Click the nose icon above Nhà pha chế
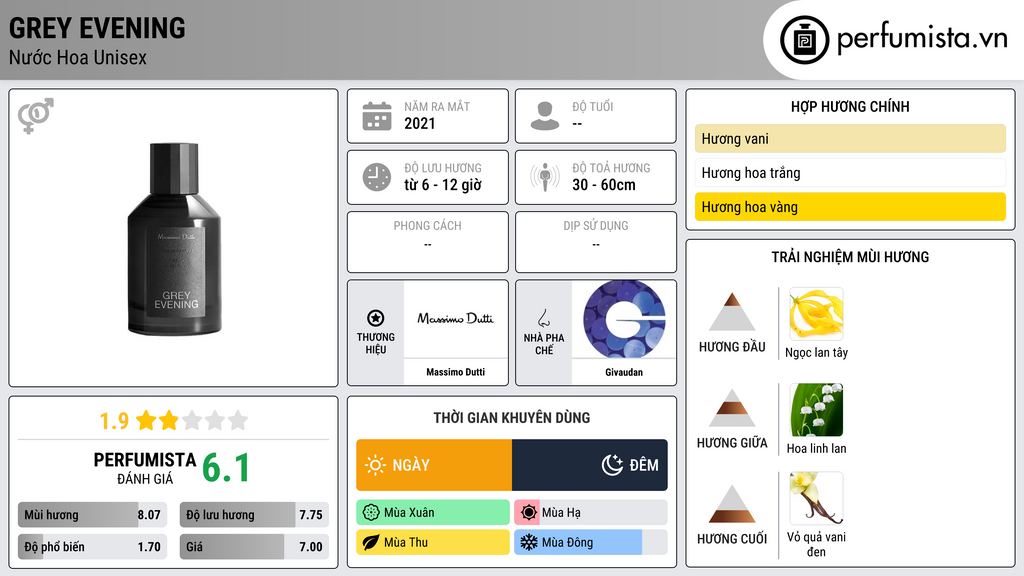 tap(543, 319)
